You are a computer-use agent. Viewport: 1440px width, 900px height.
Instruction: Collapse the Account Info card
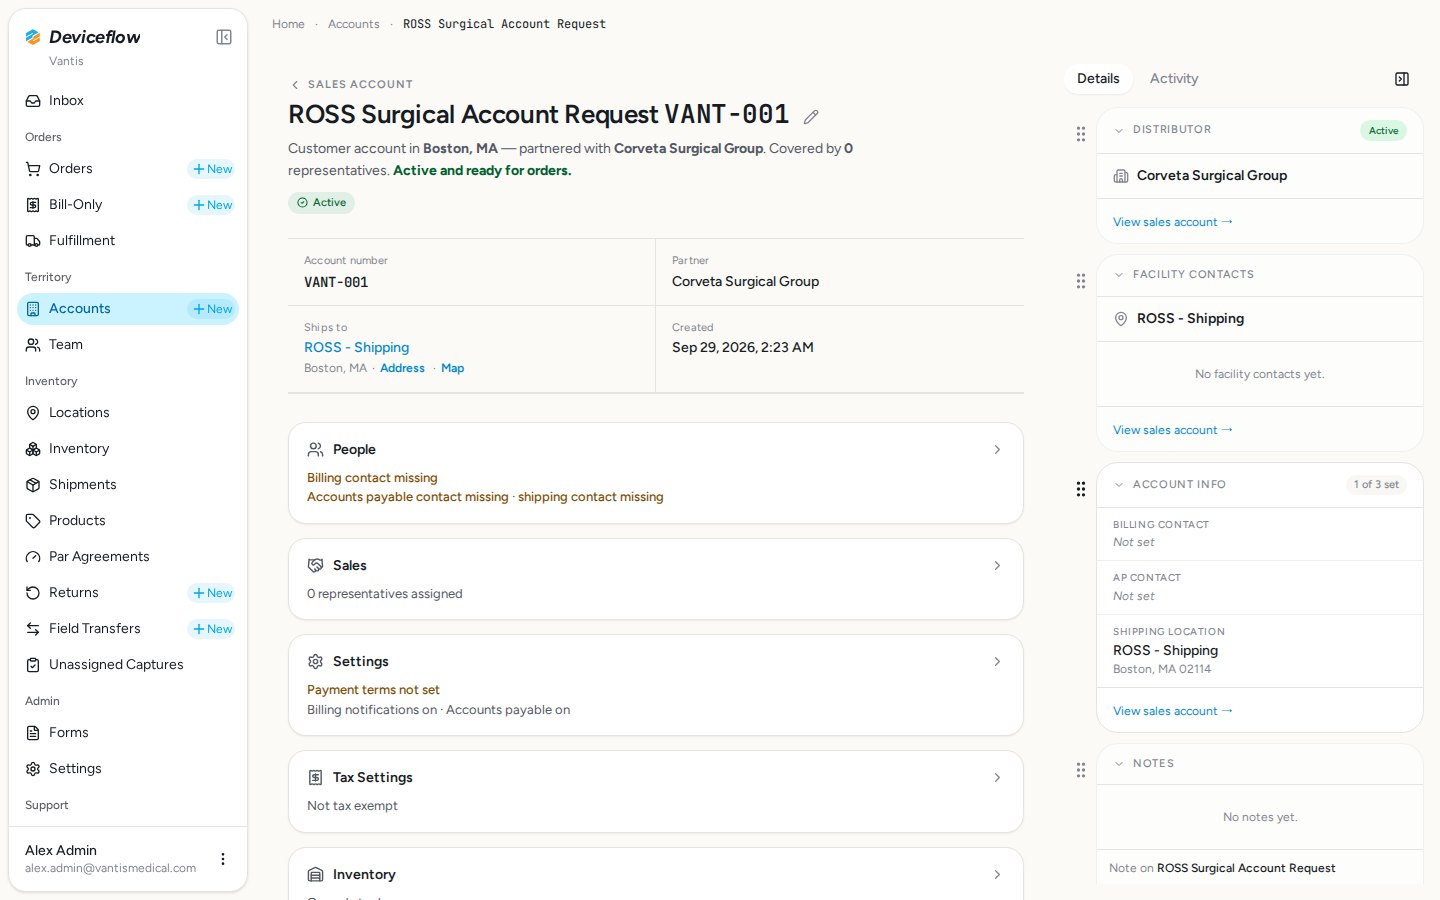(1119, 485)
